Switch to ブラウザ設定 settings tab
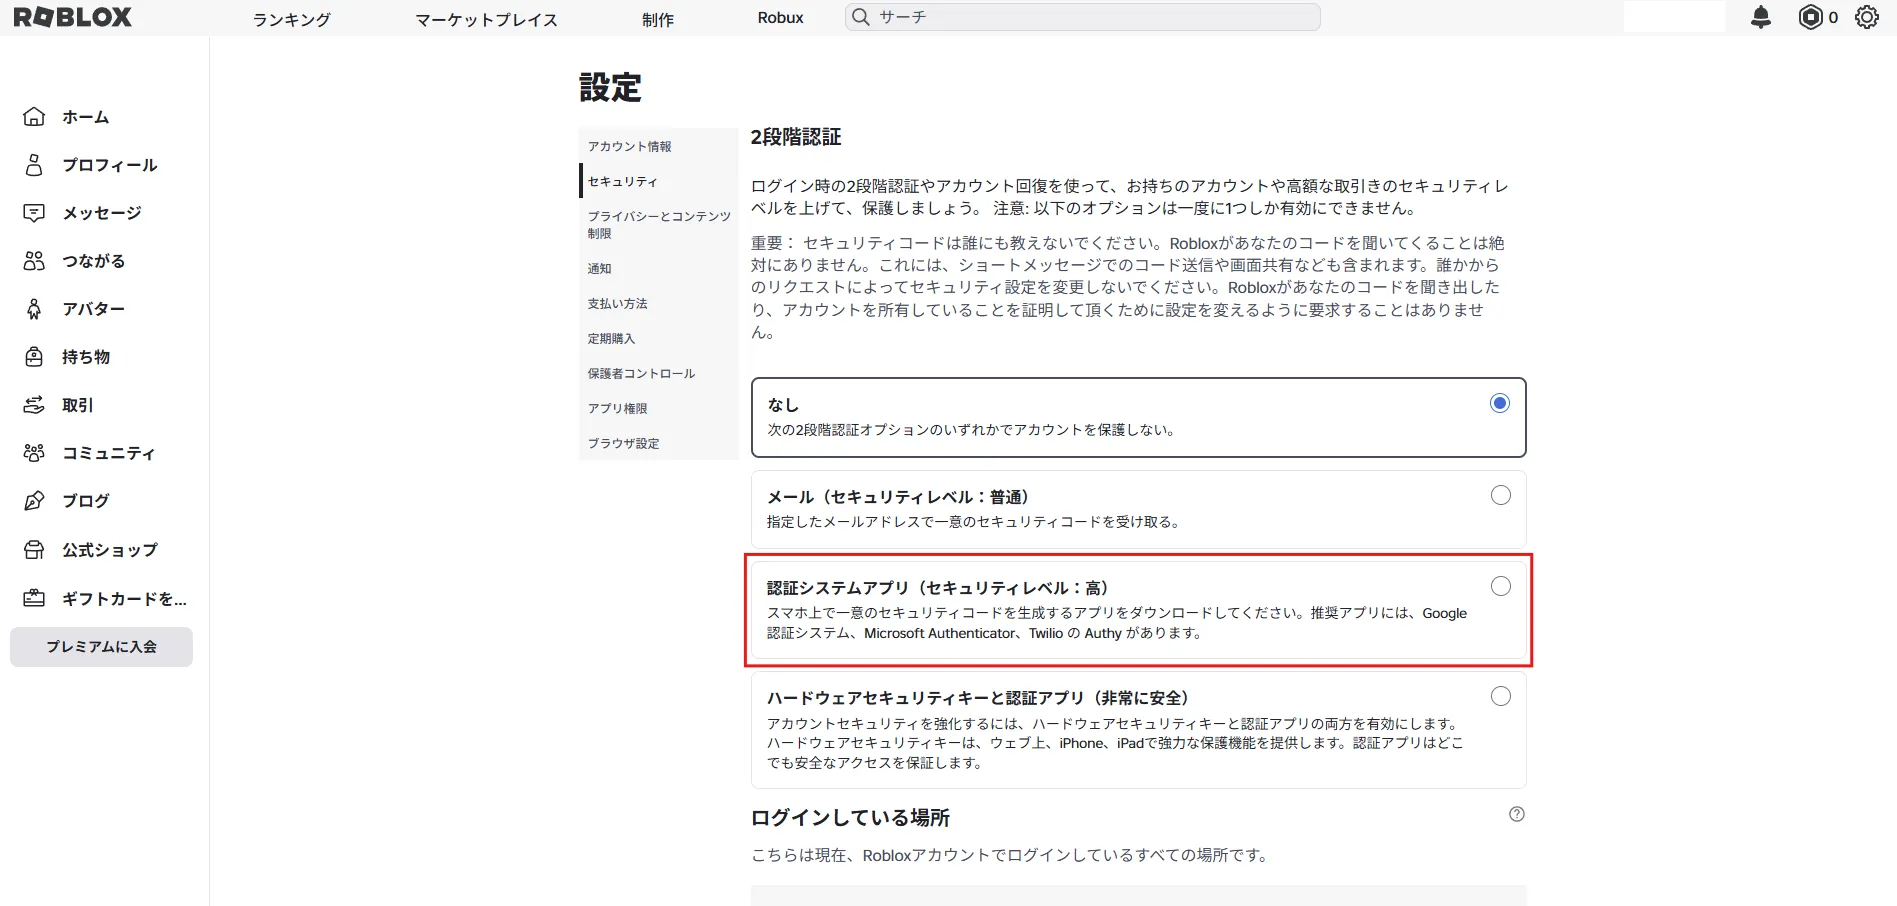The width and height of the screenshot is (1897, 906). point(658,443)
